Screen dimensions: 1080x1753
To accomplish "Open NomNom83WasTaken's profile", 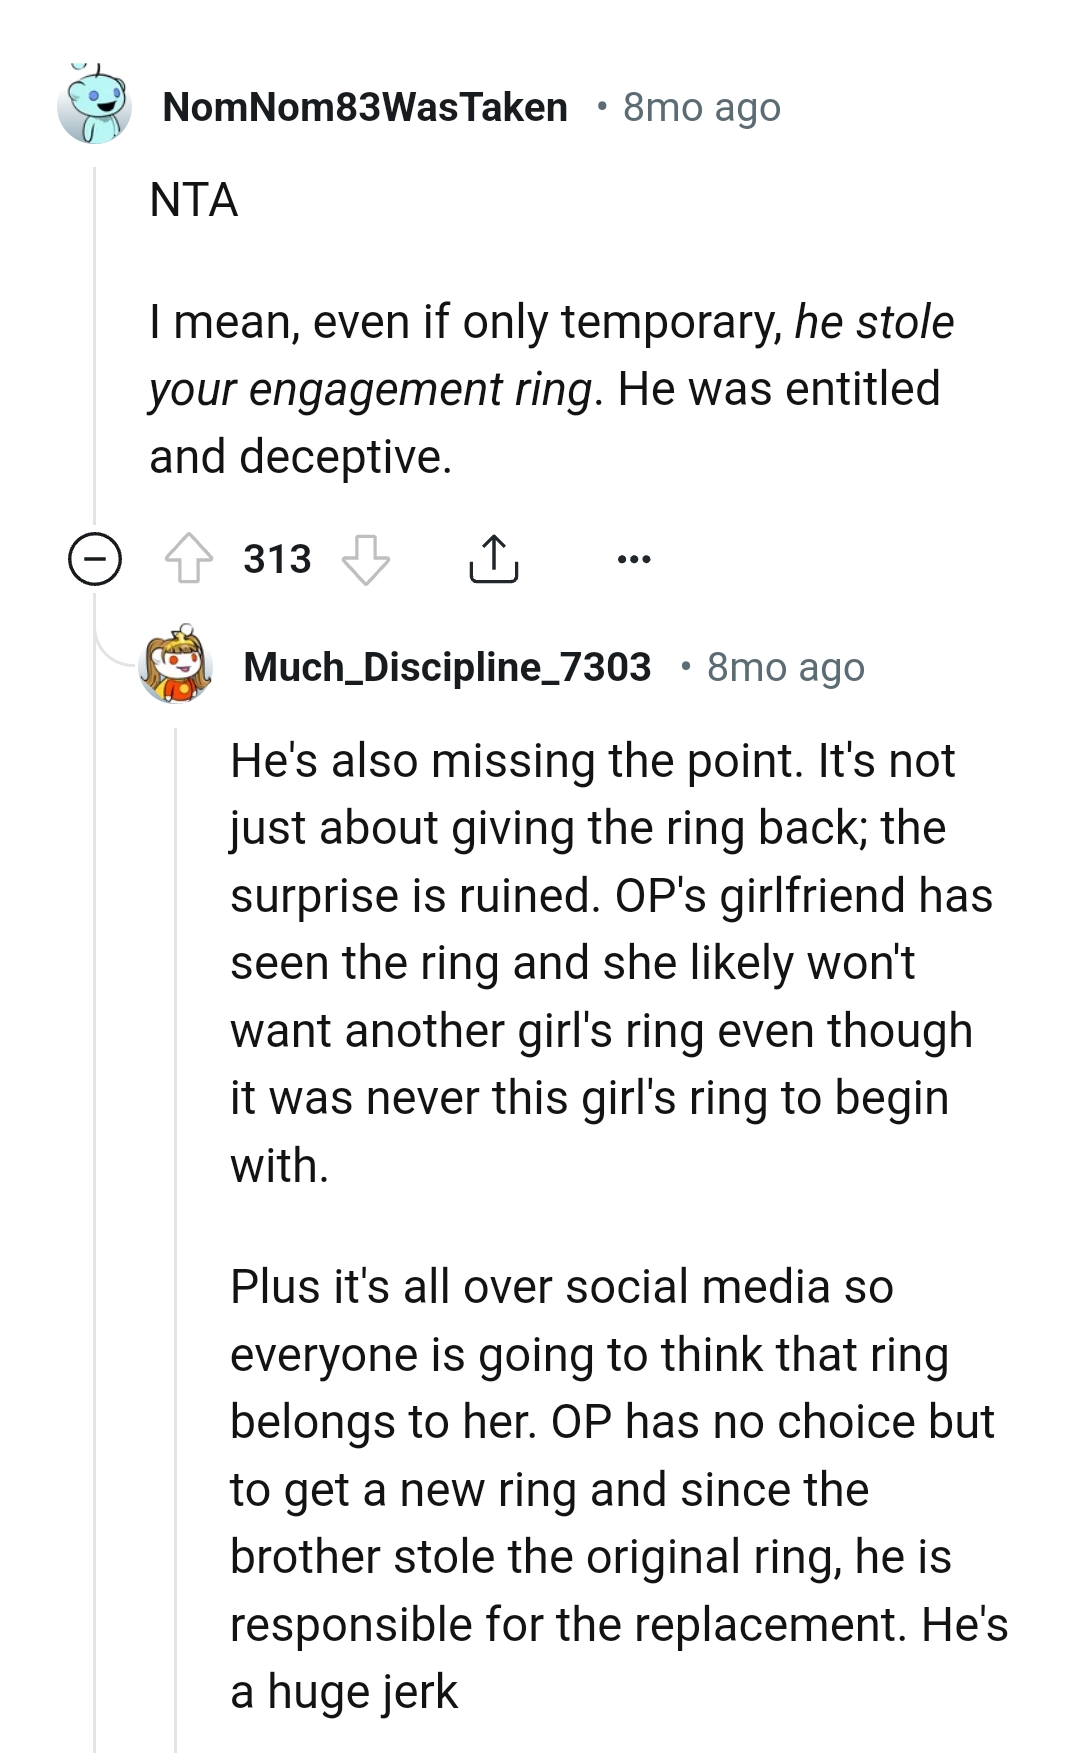I will [x=363, y=106].
